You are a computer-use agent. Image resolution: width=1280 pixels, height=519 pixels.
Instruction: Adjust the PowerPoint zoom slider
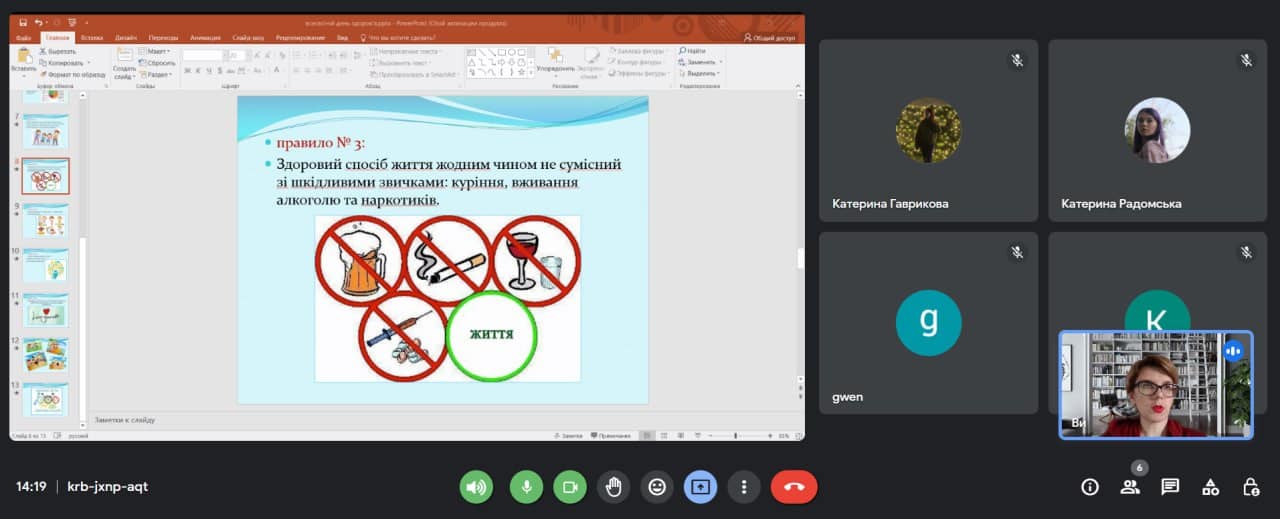(x=736, y=436)
